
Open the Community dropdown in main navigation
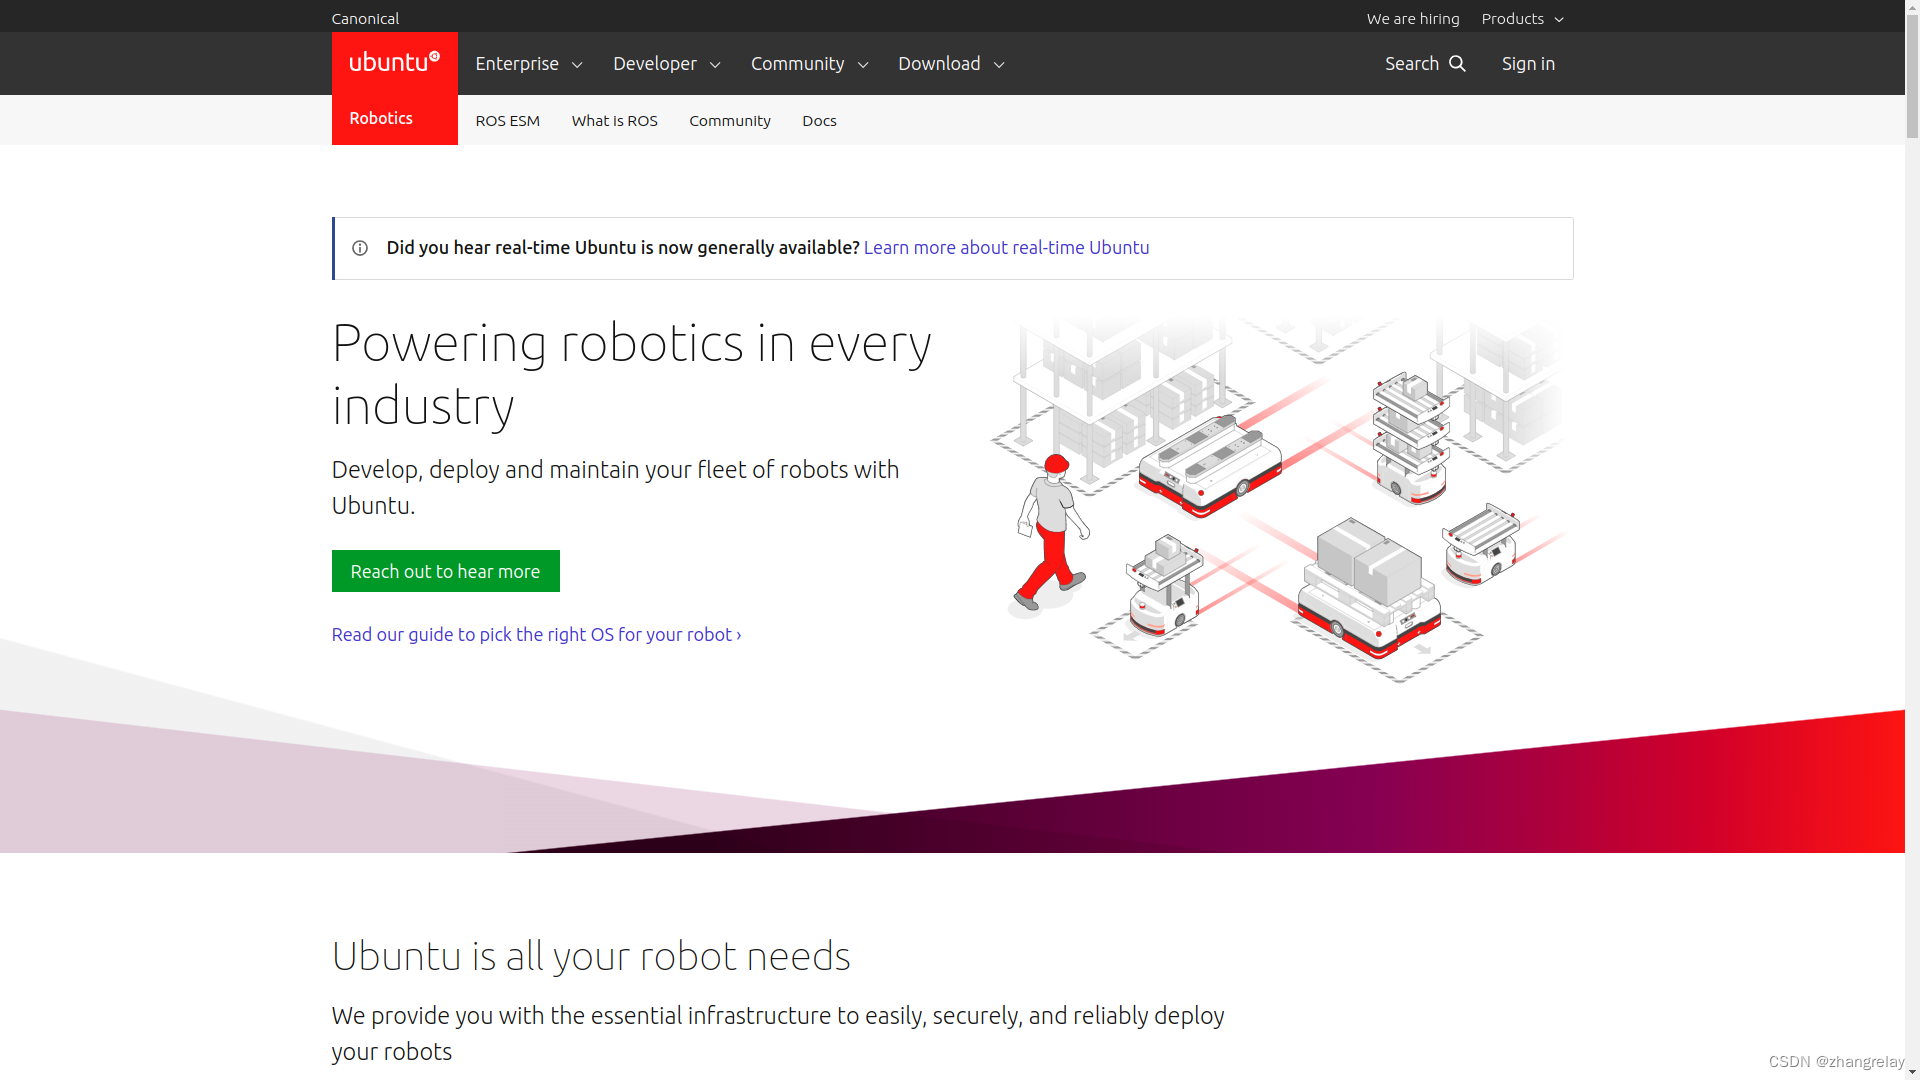pos(809,64)
